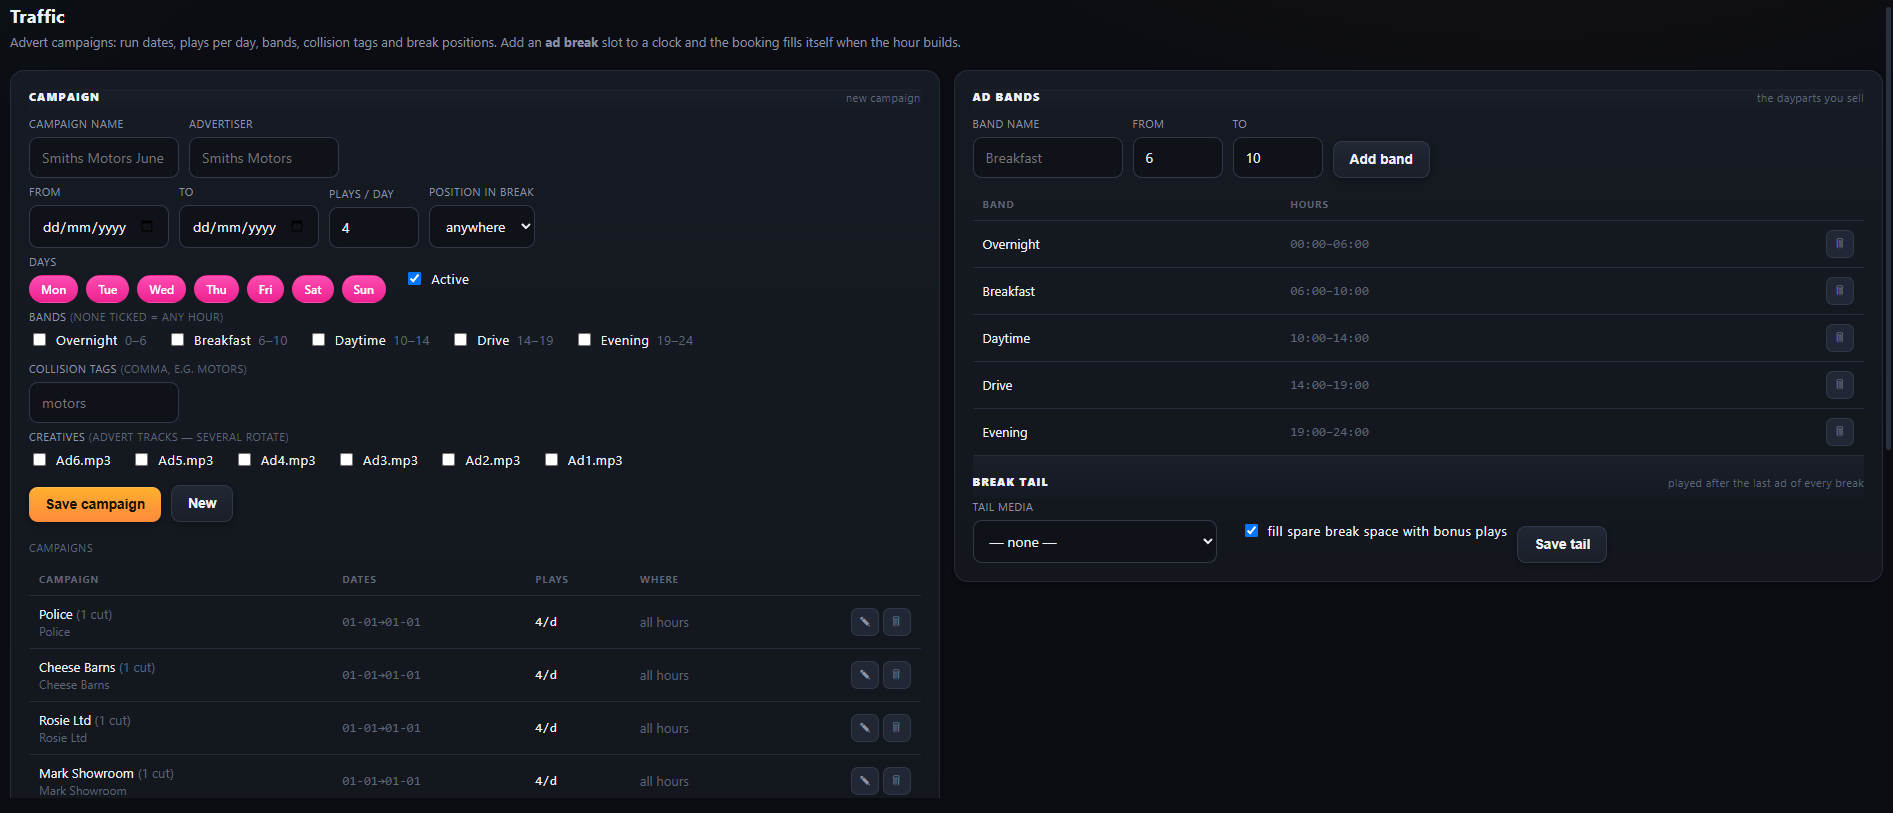Toggle the Active checkbox

[414, 279]
